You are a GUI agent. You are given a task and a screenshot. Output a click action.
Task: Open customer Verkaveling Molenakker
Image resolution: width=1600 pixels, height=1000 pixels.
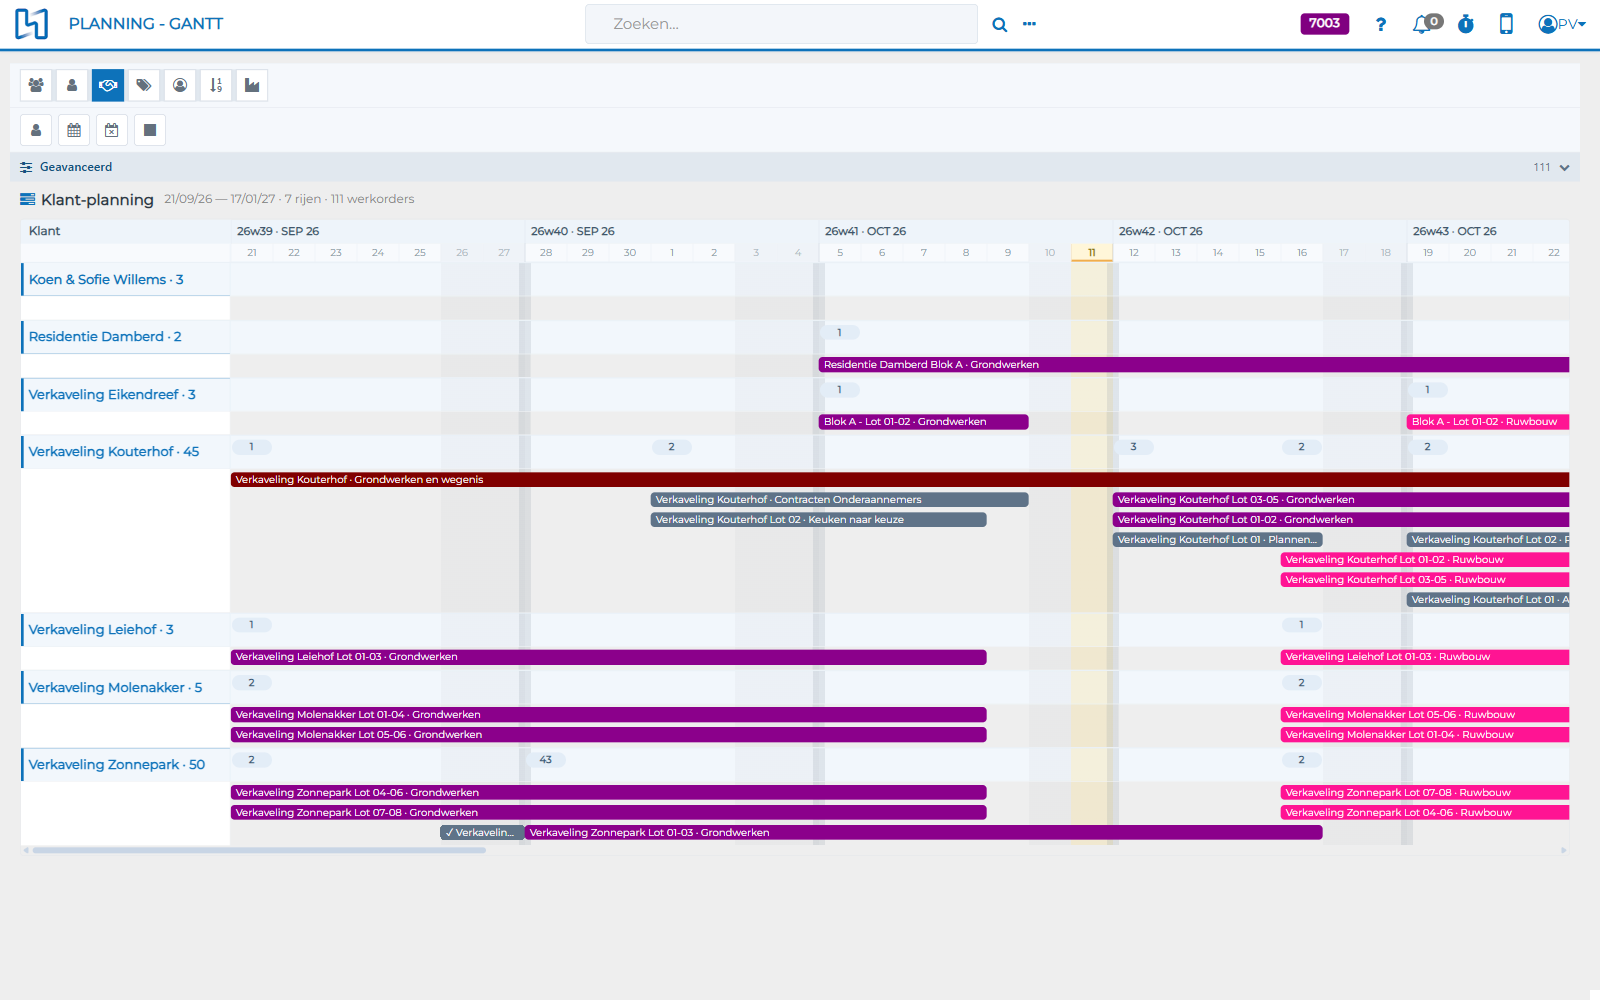click(x=115, y=688)
